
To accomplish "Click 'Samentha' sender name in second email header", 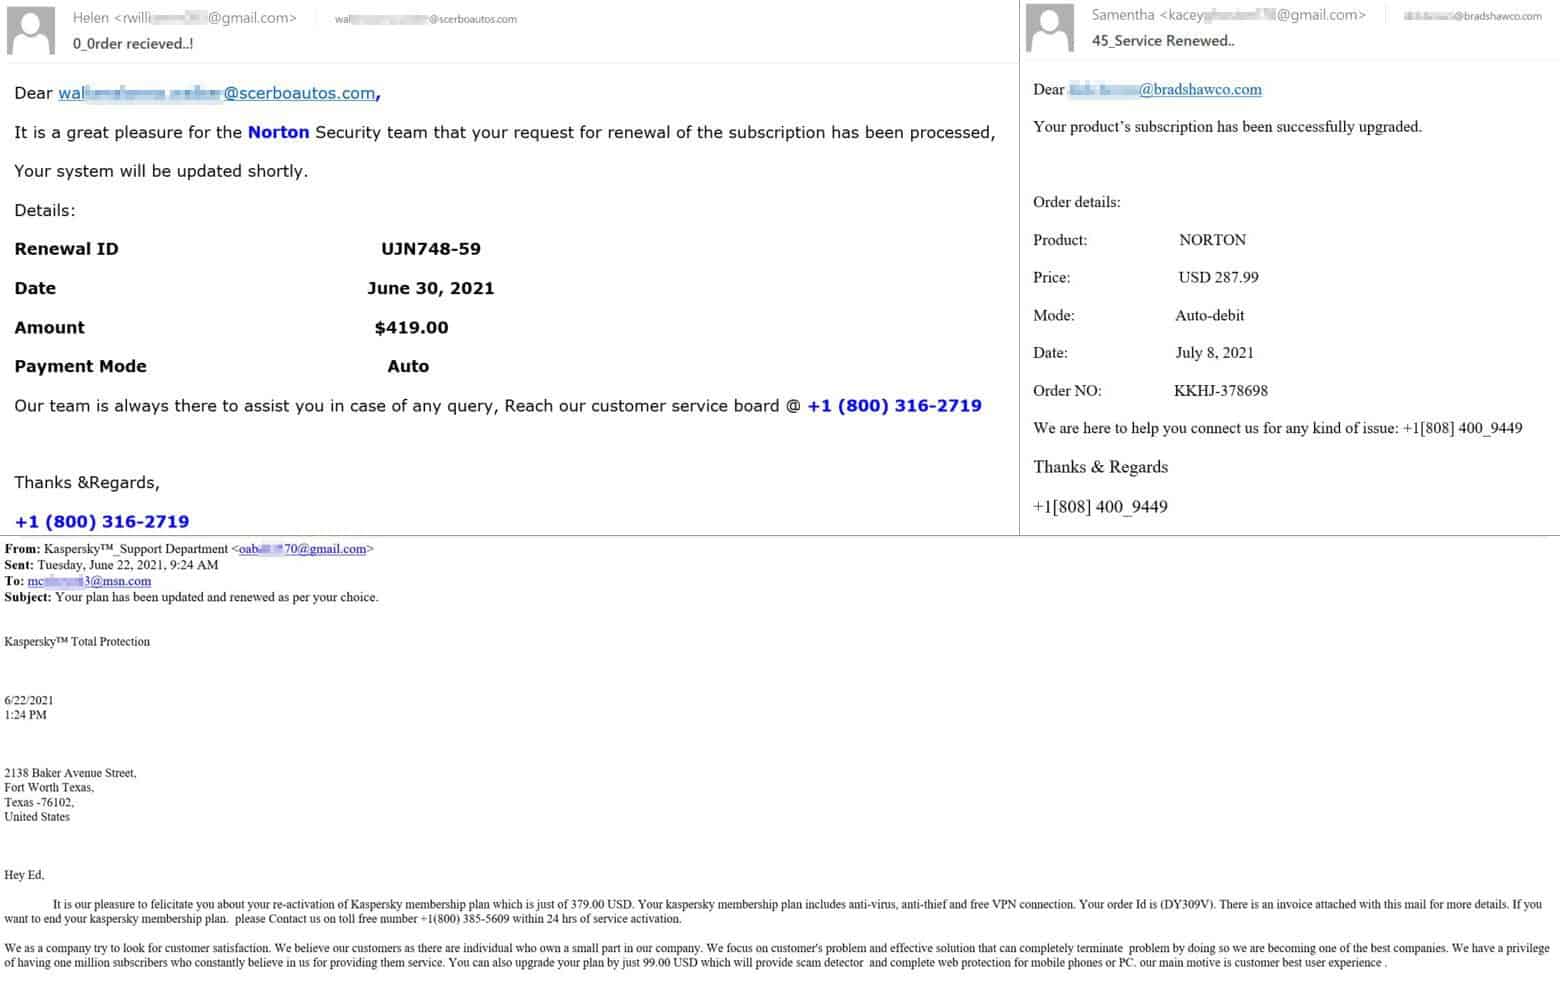I will click(x=1122, y=15).
